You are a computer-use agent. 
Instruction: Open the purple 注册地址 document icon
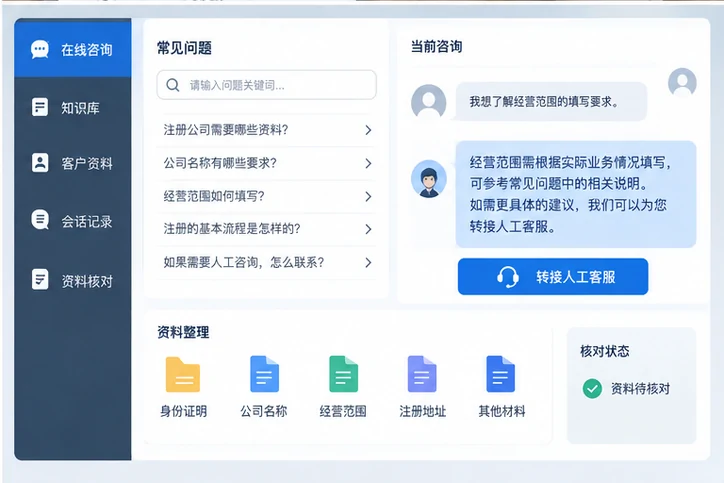[x=422, y=374]
